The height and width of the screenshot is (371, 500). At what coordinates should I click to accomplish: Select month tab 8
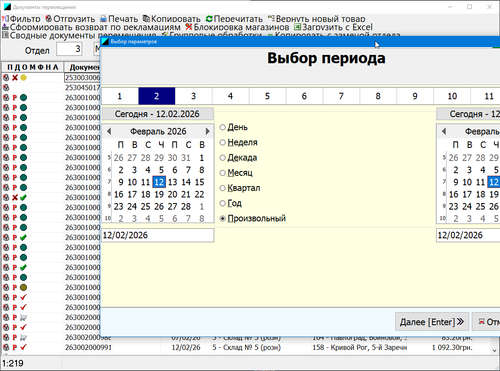point(378,96)
